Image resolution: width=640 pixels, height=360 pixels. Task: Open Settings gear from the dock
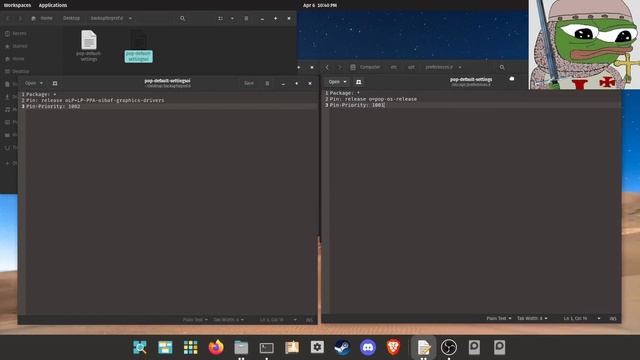point(317,347)
